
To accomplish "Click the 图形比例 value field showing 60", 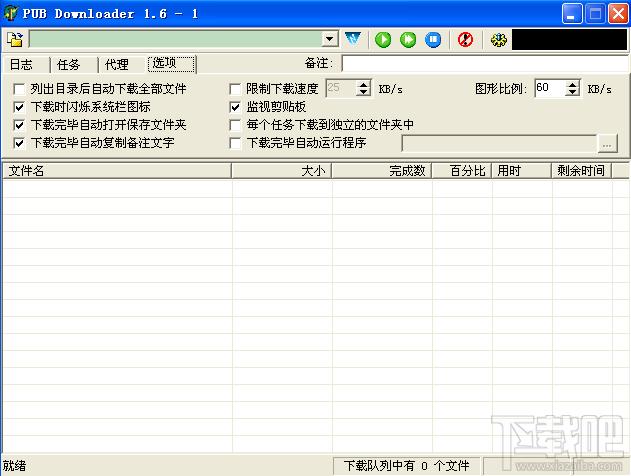I will pos(550,88).
